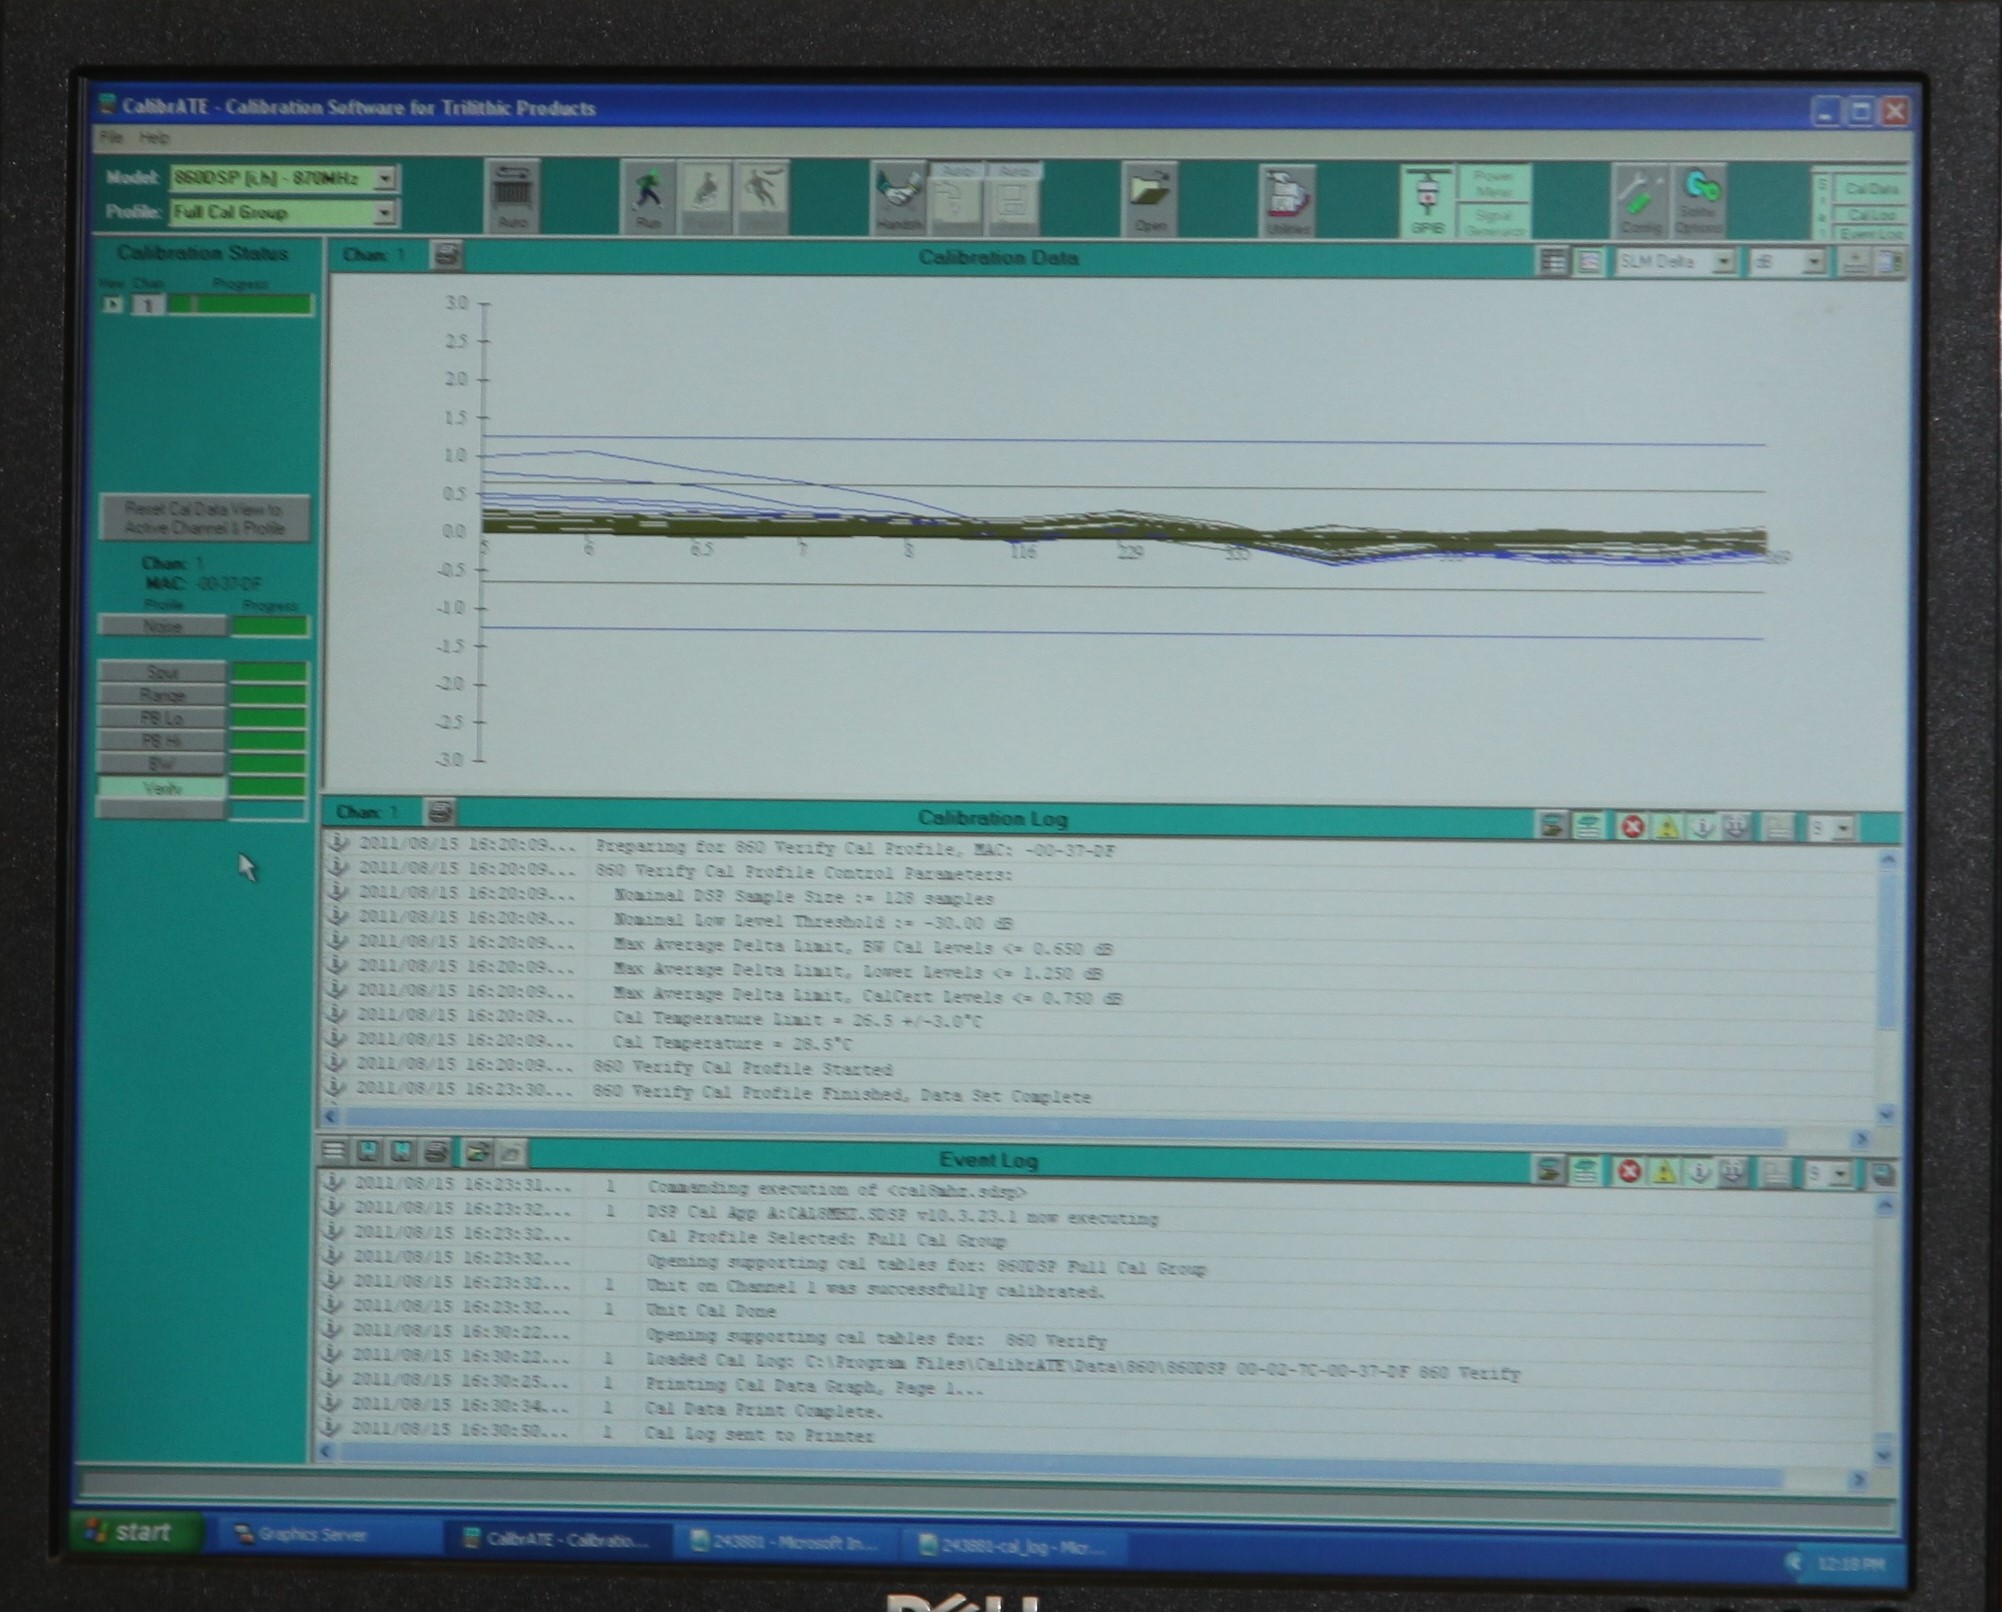The height and width of the screenshot is (1612, 2002).
Task: Click the Auto calibration toolbar icon
Action: tap(512, 196)
